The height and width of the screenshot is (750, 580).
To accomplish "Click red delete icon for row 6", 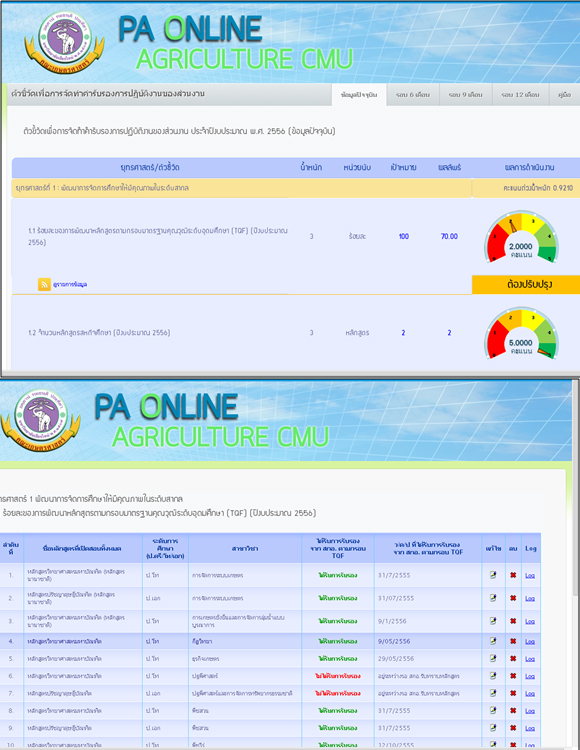I will tap(513, 676).
